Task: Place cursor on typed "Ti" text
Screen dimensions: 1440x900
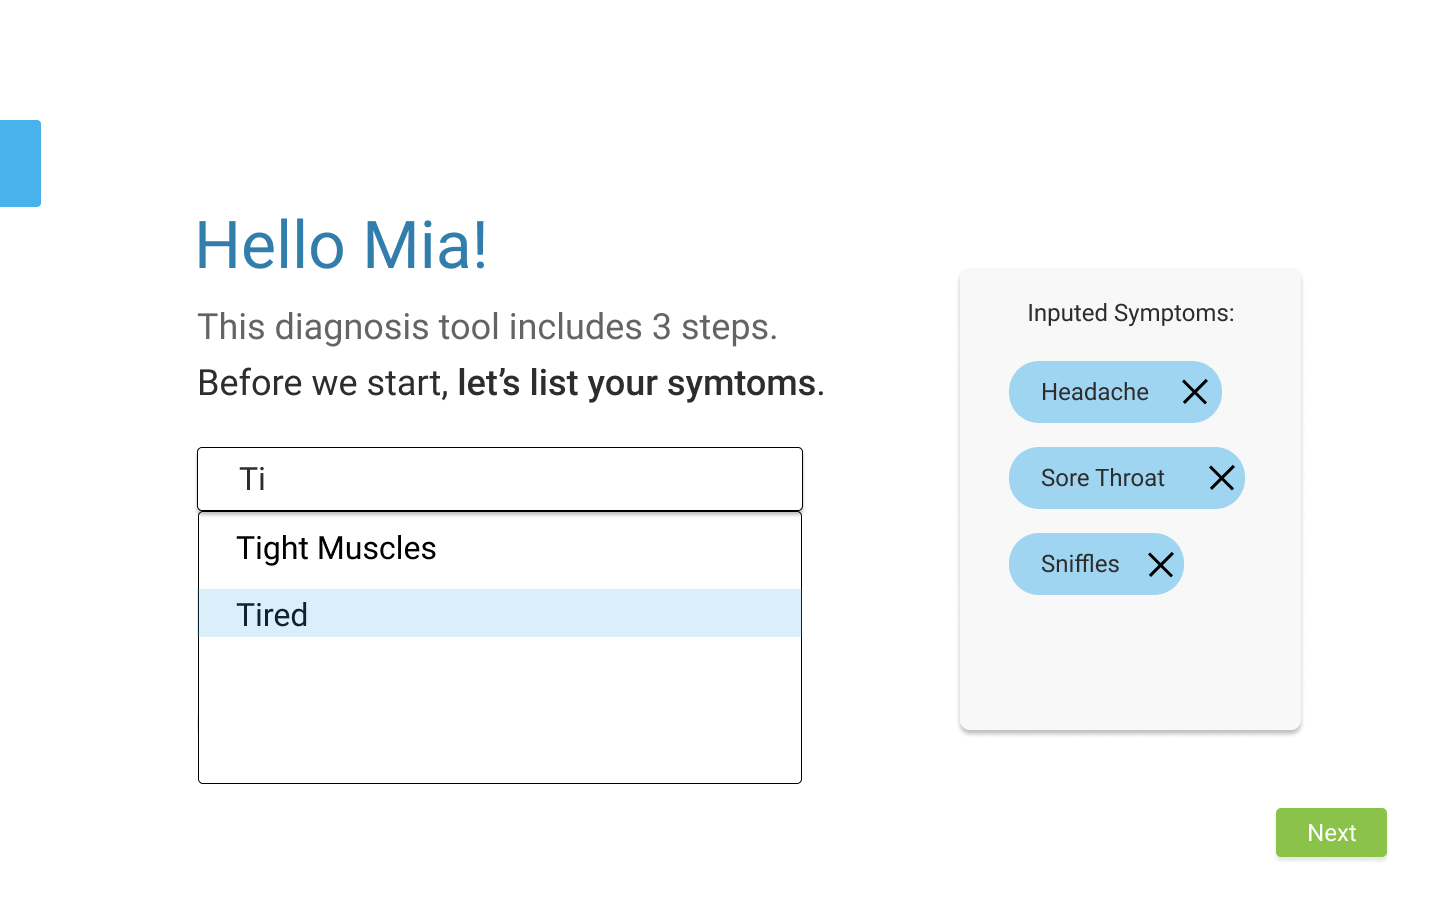Action: pos(252,479)
